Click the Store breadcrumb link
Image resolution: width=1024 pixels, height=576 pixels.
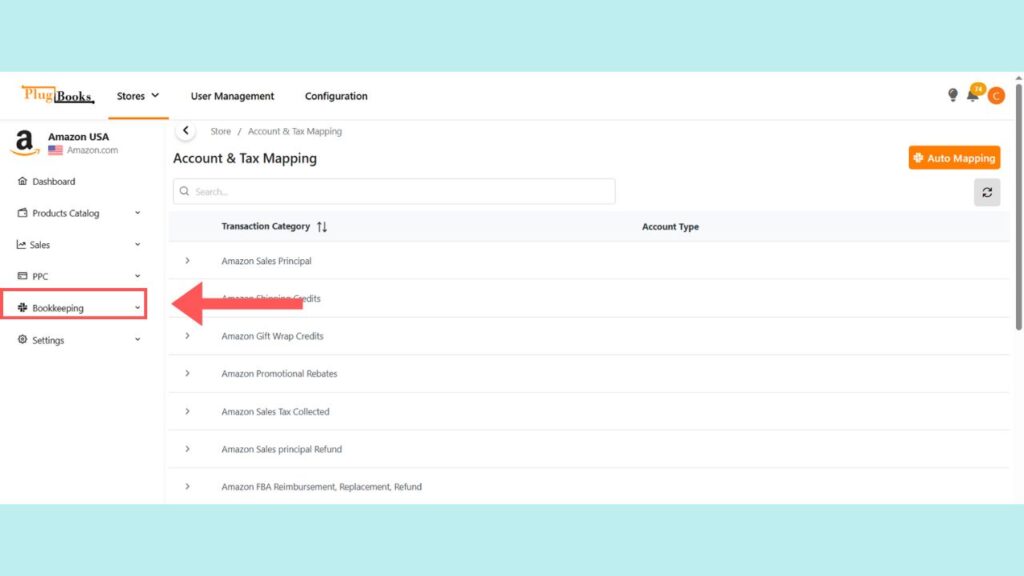point(221,131)
